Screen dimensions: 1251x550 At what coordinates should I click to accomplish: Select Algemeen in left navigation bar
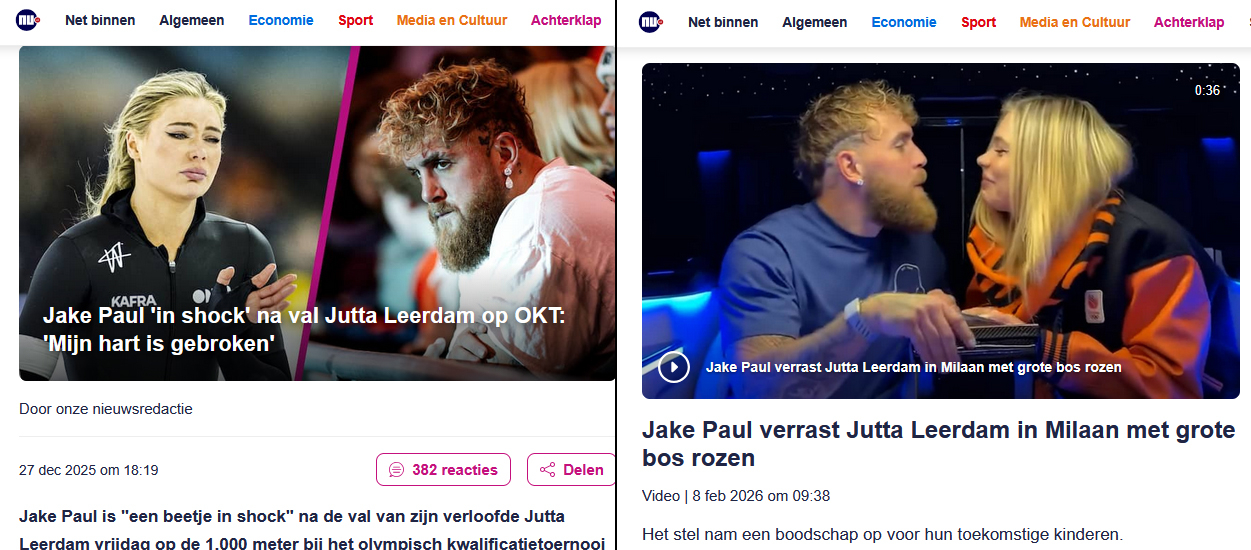pos(192,20)
